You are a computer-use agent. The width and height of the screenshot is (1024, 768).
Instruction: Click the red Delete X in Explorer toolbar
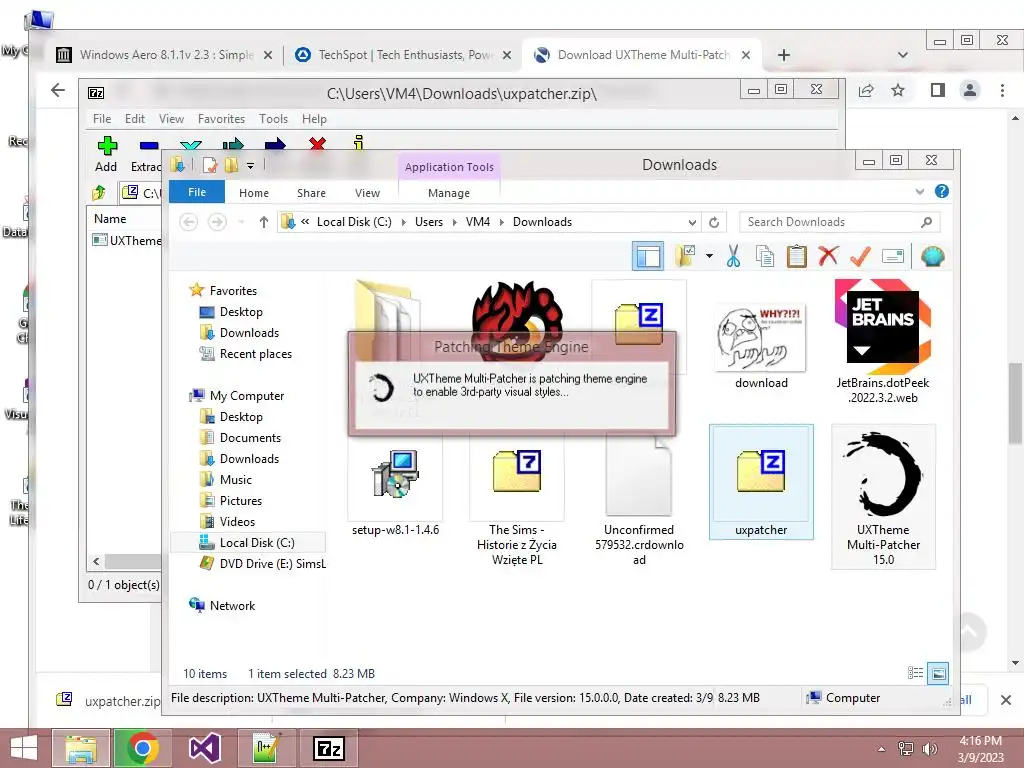point(828,255)
